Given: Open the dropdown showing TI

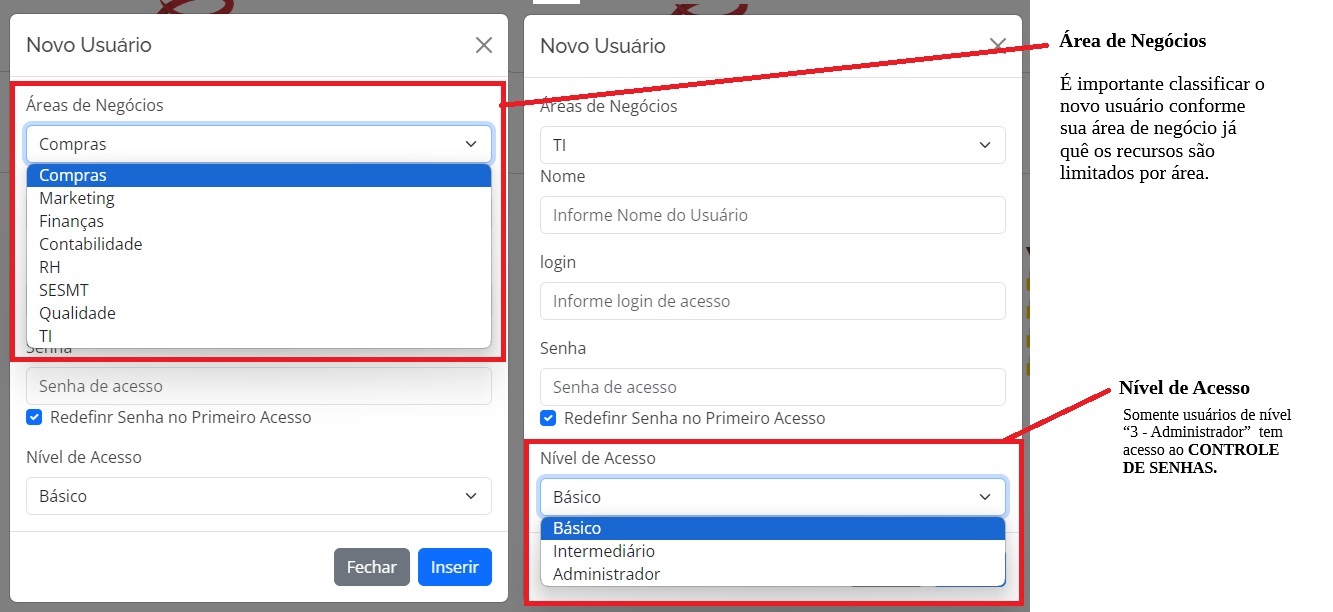Looking at the screenshot, I should 772,146.
